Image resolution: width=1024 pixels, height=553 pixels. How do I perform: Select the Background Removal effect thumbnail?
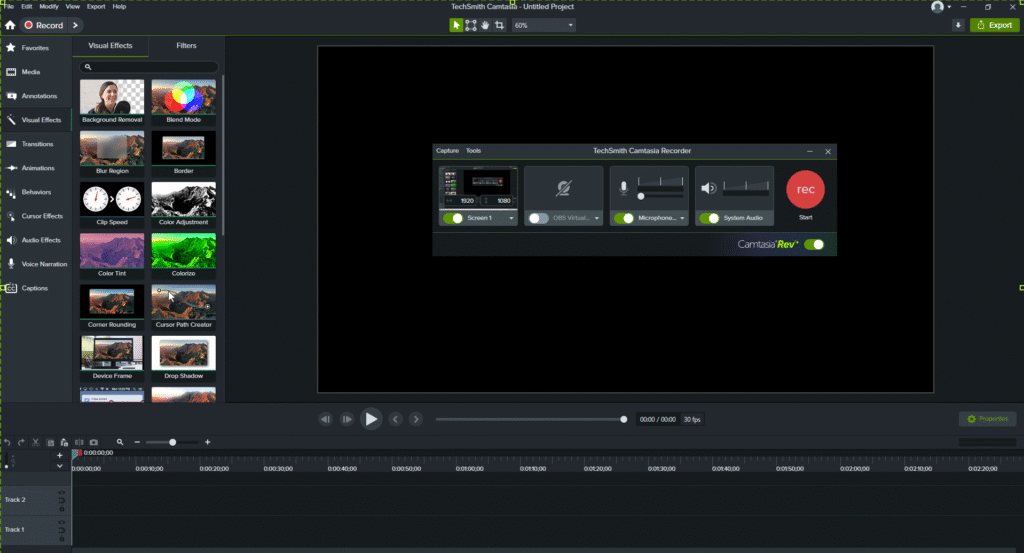click(112, 102)
